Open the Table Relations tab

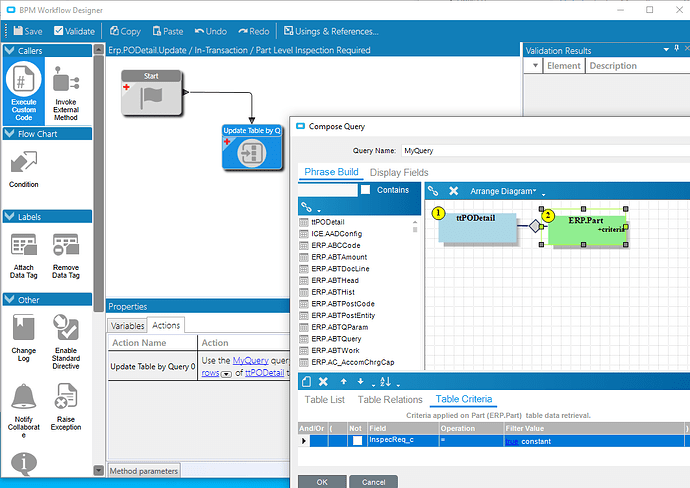[x=389, y=400]
